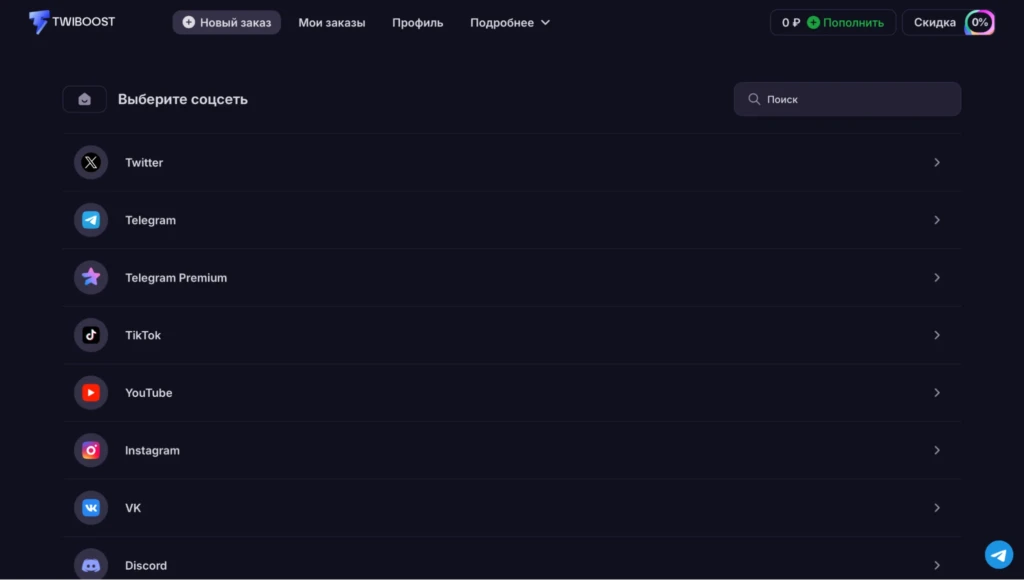Expand the Подробнее dropdown menu
This screenshot has height=580, width=1024.
[x=510, y=23]
